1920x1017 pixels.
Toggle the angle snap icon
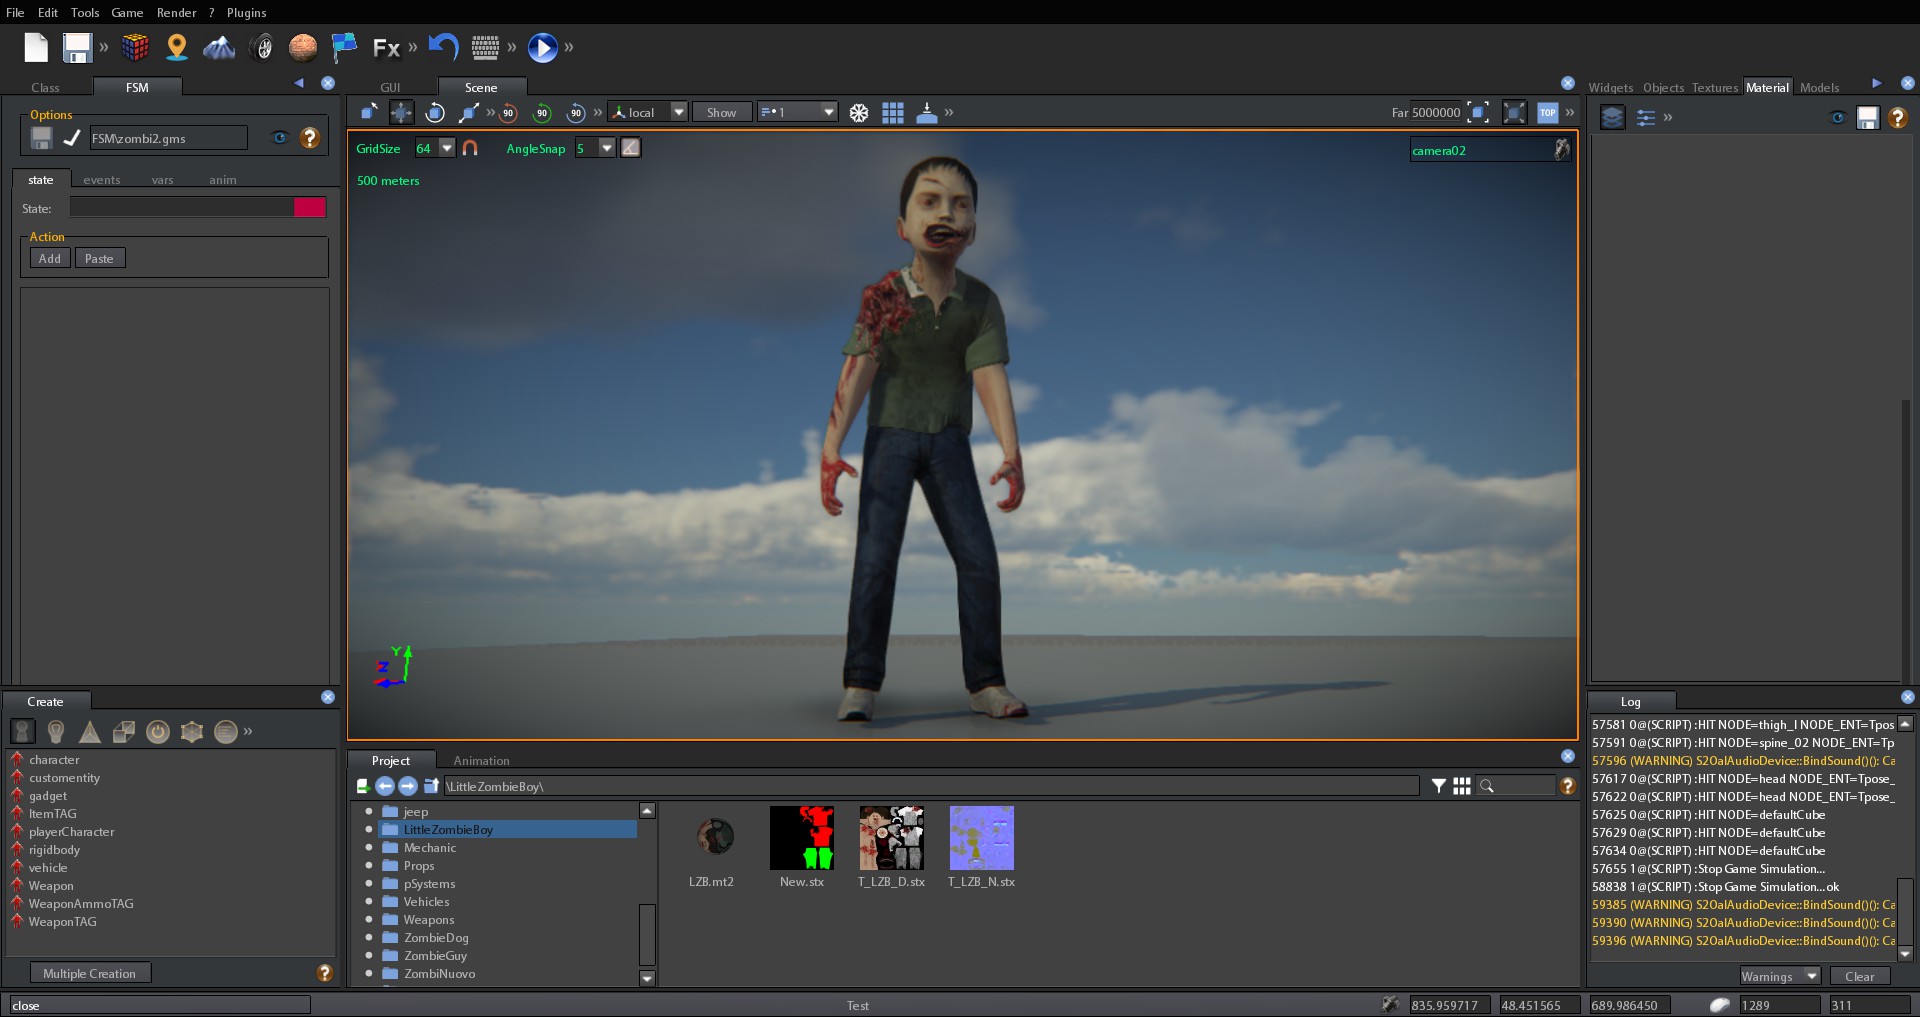pos(630,148)
